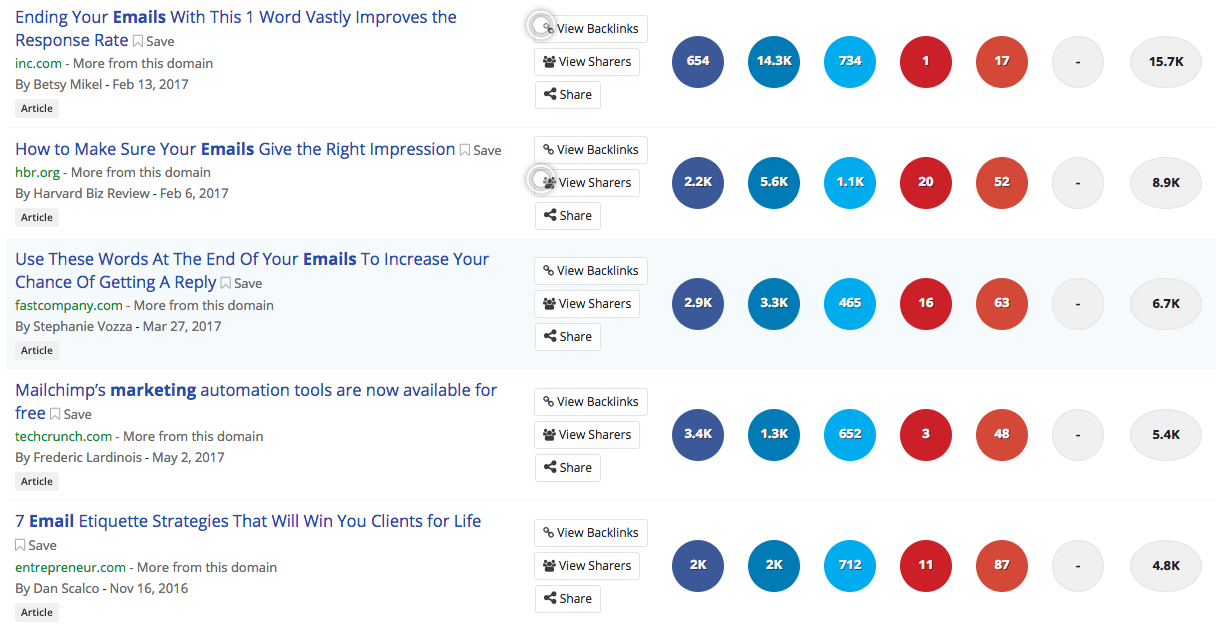Screen dimensions: 1223x629
Task: Open 'How to Make Sure Your Emails' article
Action: [x=235, y=149]
